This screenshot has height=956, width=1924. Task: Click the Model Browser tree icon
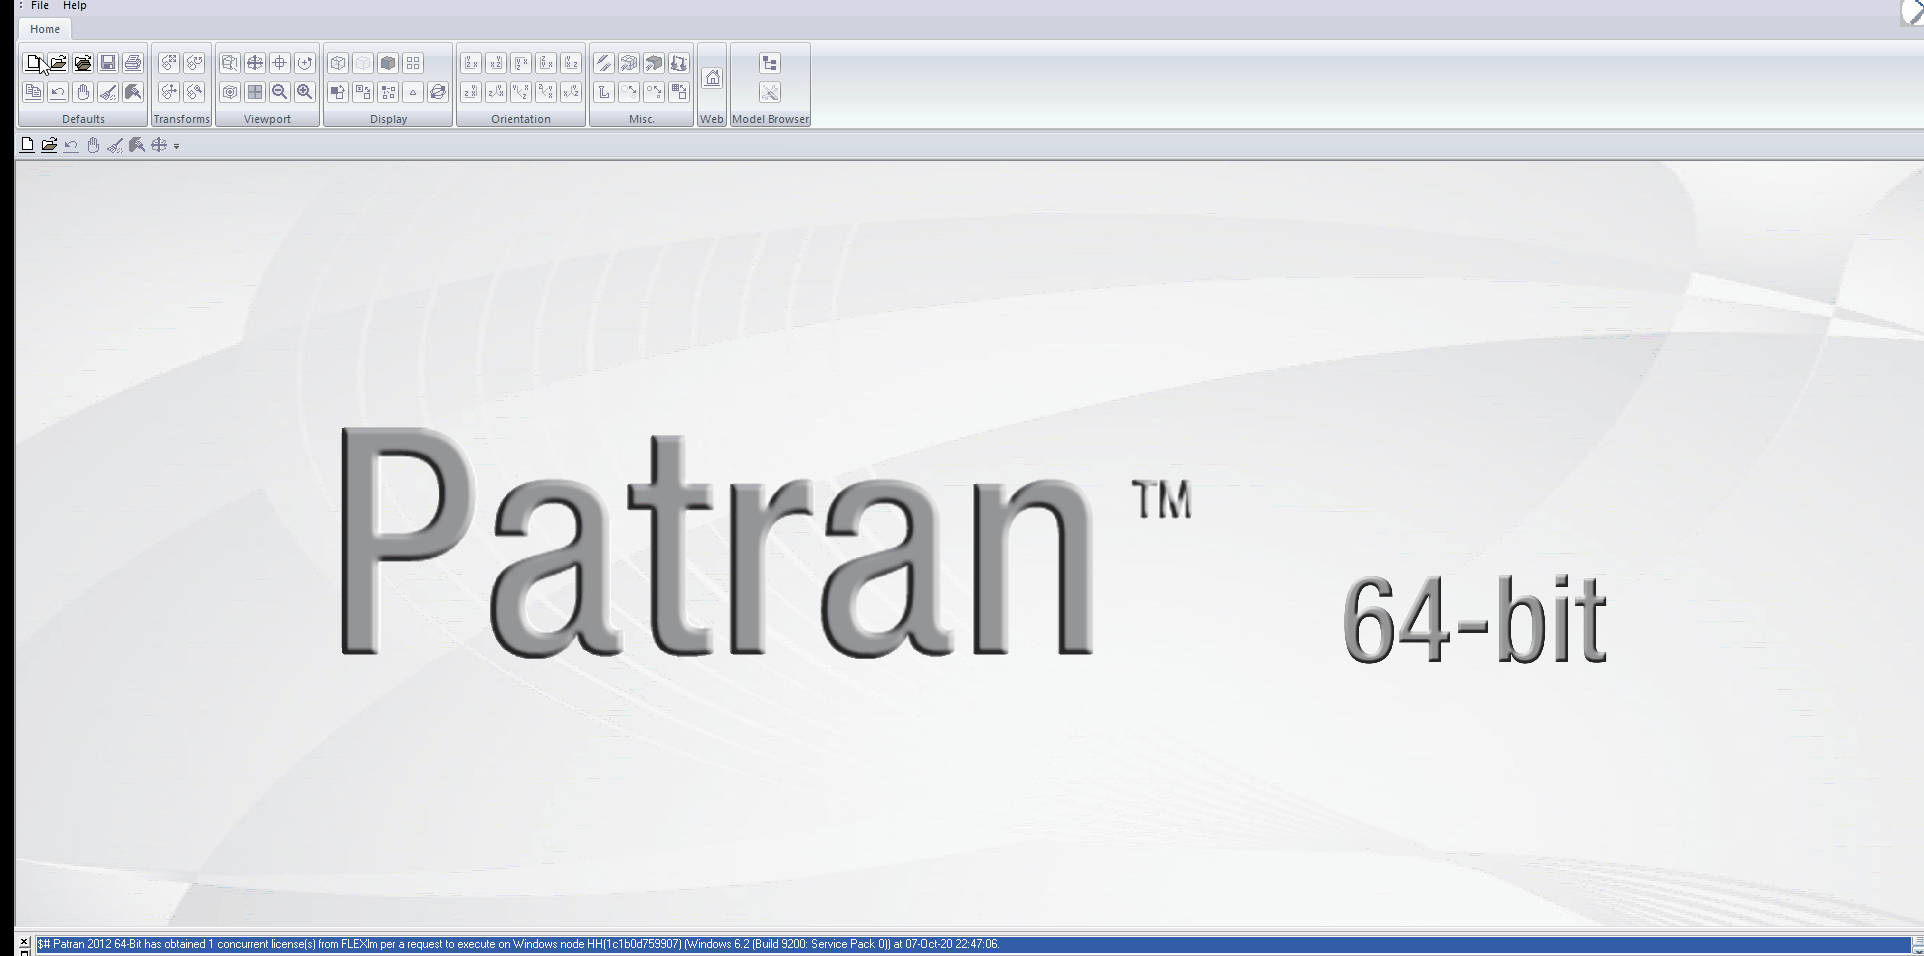[769, 63]
